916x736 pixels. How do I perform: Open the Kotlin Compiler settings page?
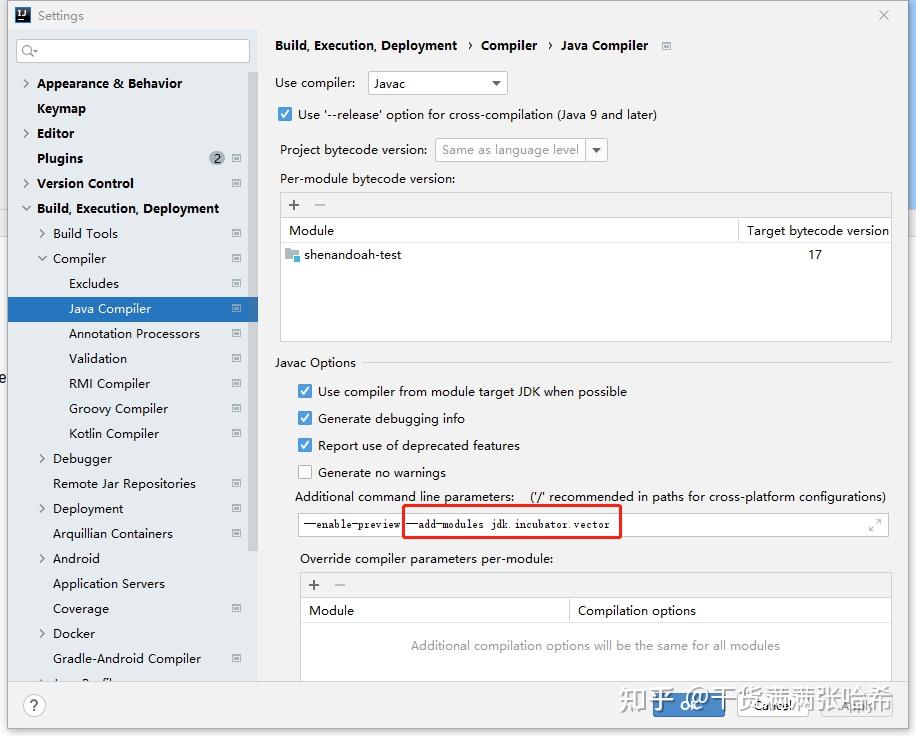[114, 434]
